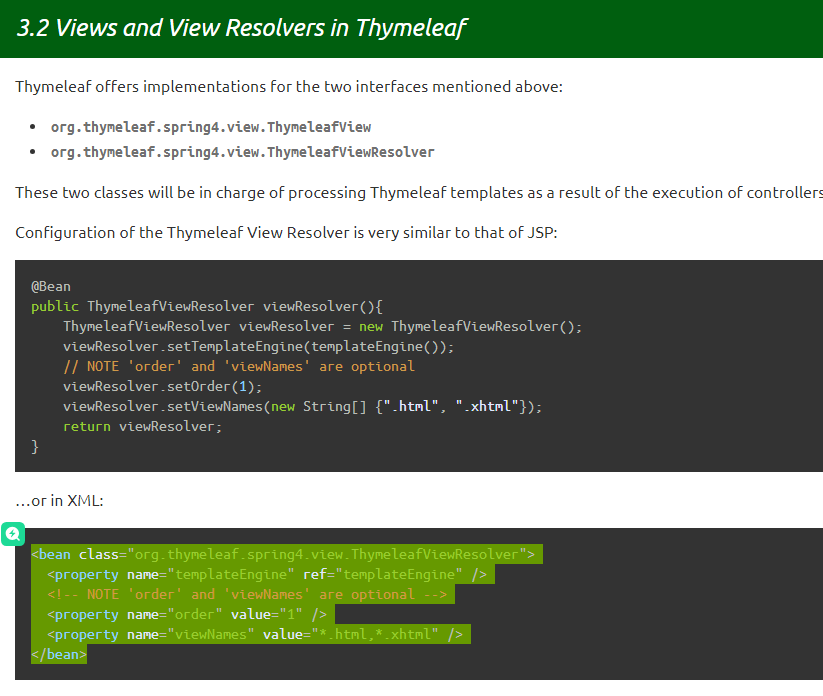The height and width of the screenshot is (696, 823).
Task: Click the 'viewResolver.setViewNames(new String[]' code line
Action: [x=302, y=406]
